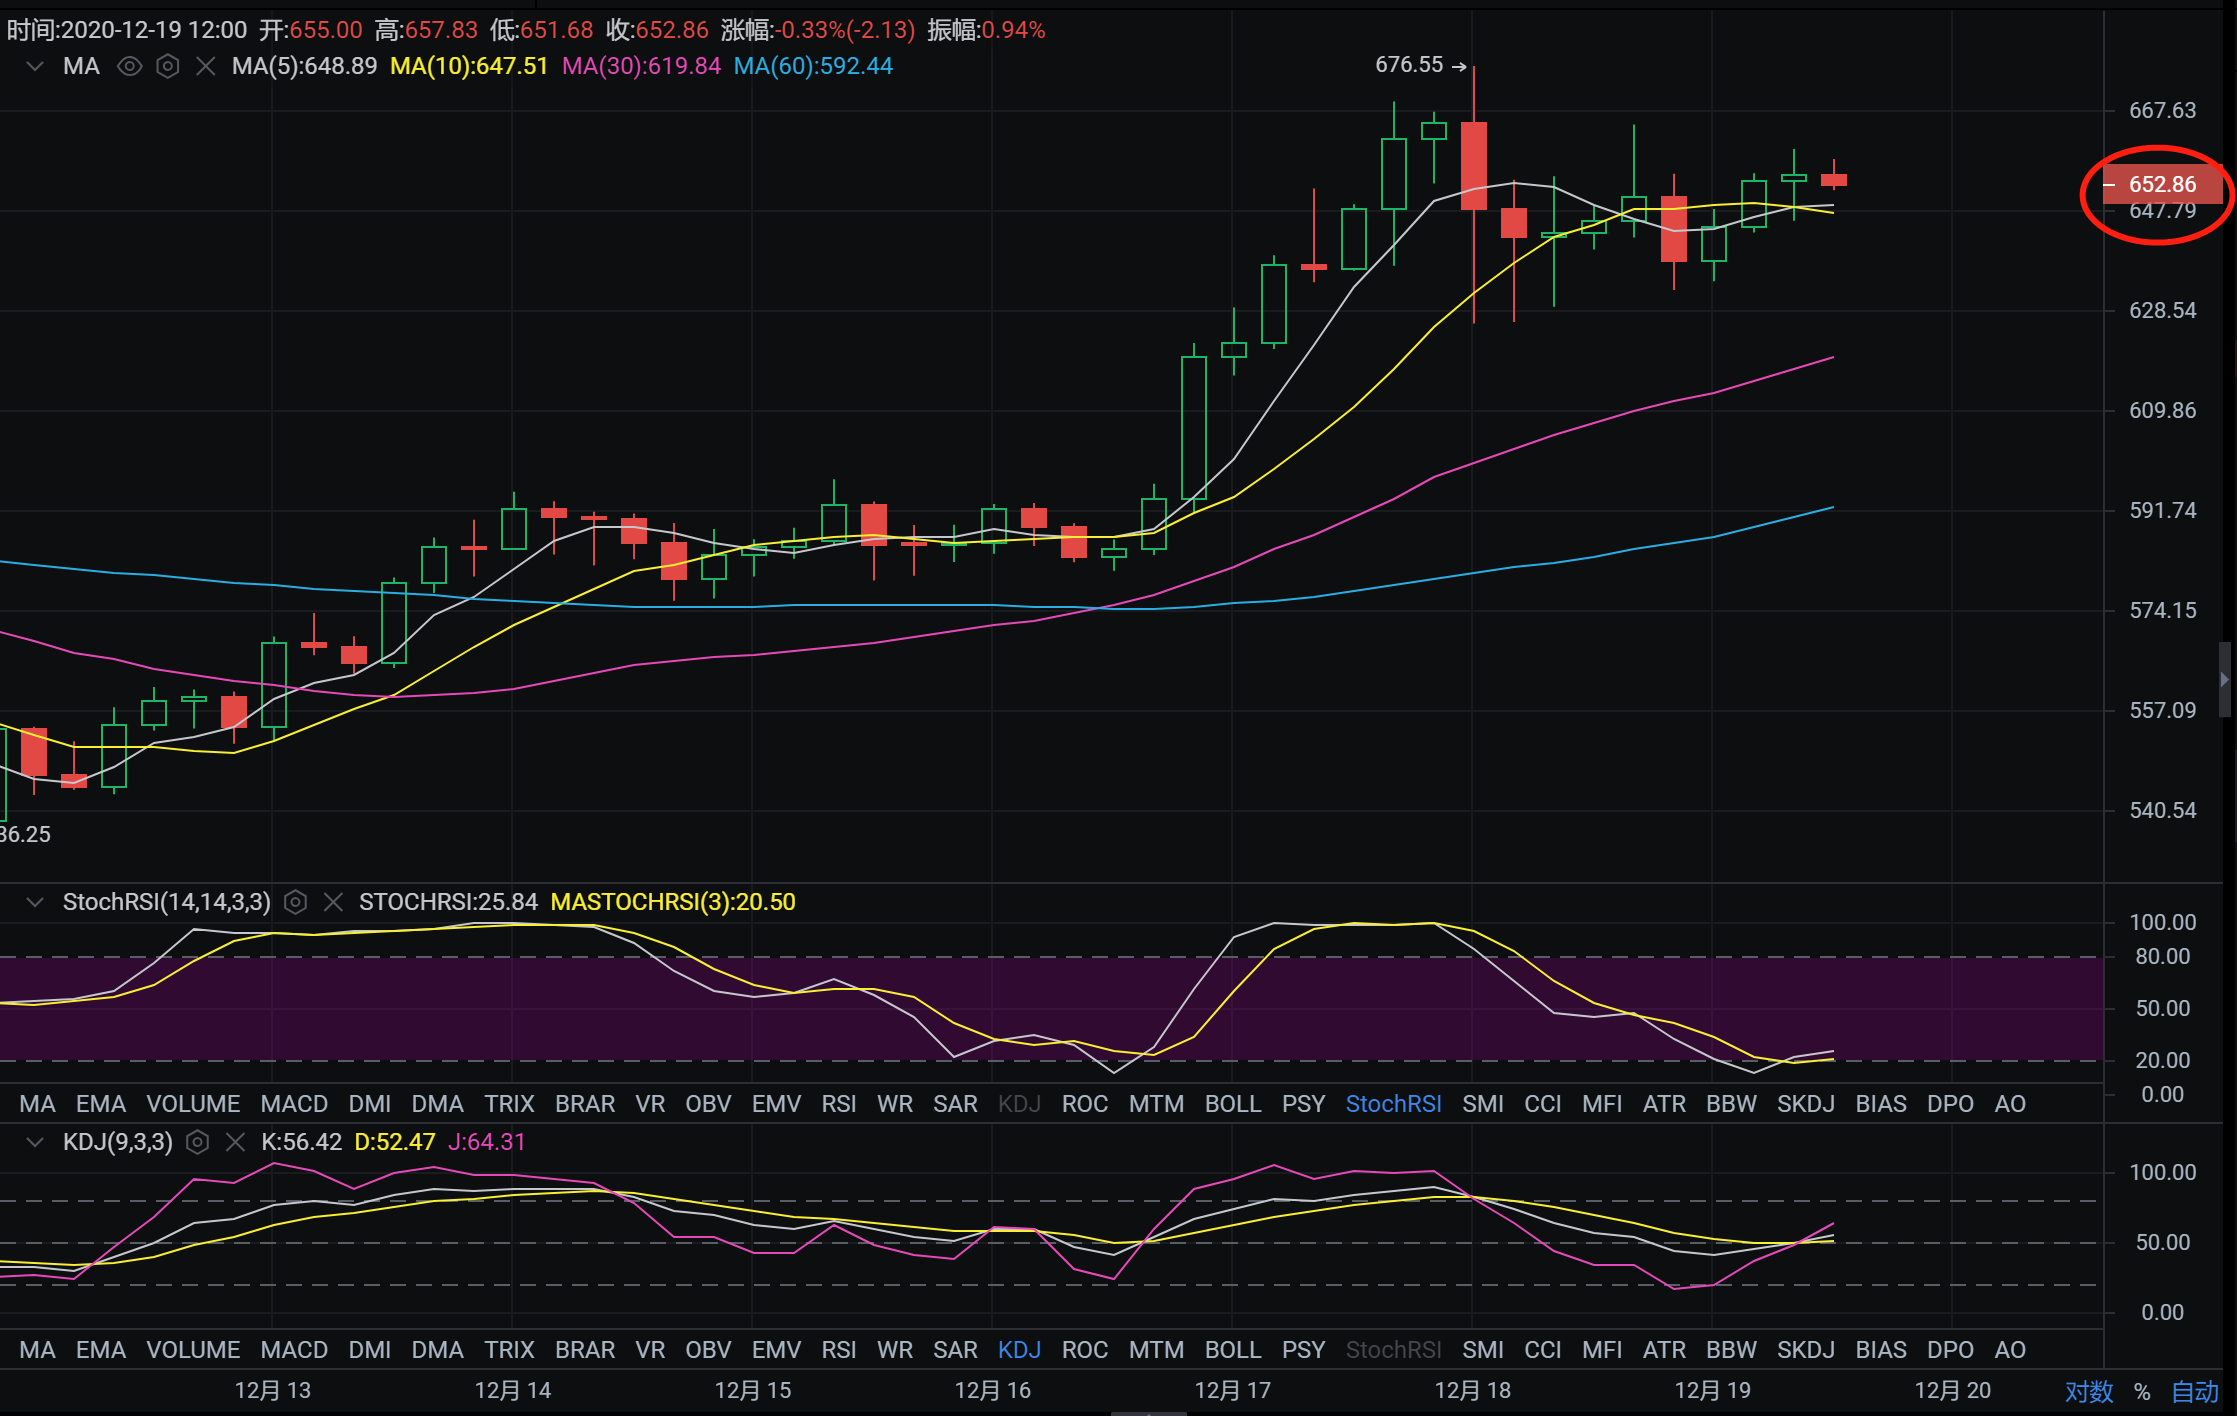Enable auto scale 自动
The image size is (2237, 1416).
[x=2195, y=1391]
